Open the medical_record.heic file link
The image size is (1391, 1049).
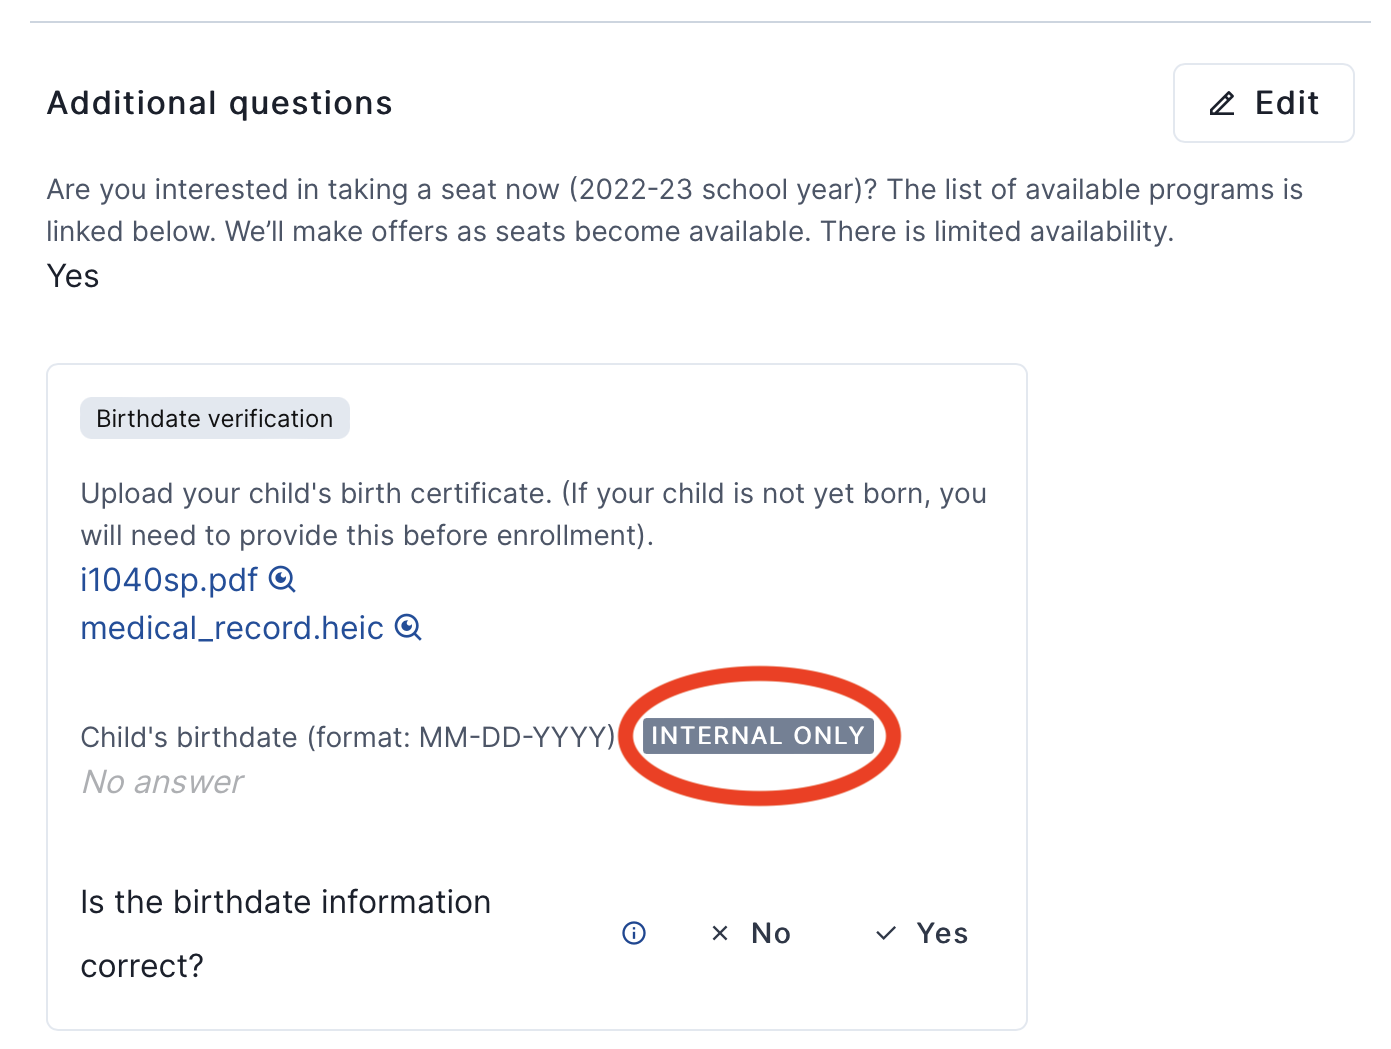pos(232,628)
